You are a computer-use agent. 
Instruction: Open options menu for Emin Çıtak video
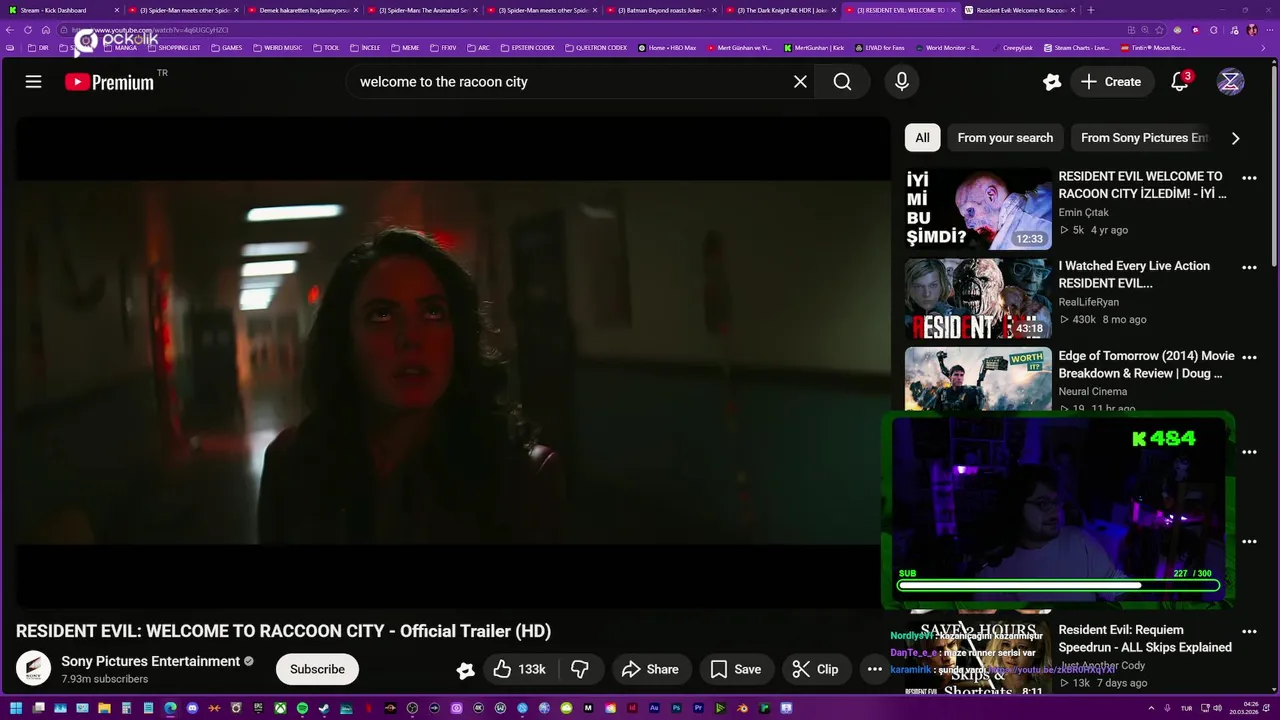point(1249,178)
